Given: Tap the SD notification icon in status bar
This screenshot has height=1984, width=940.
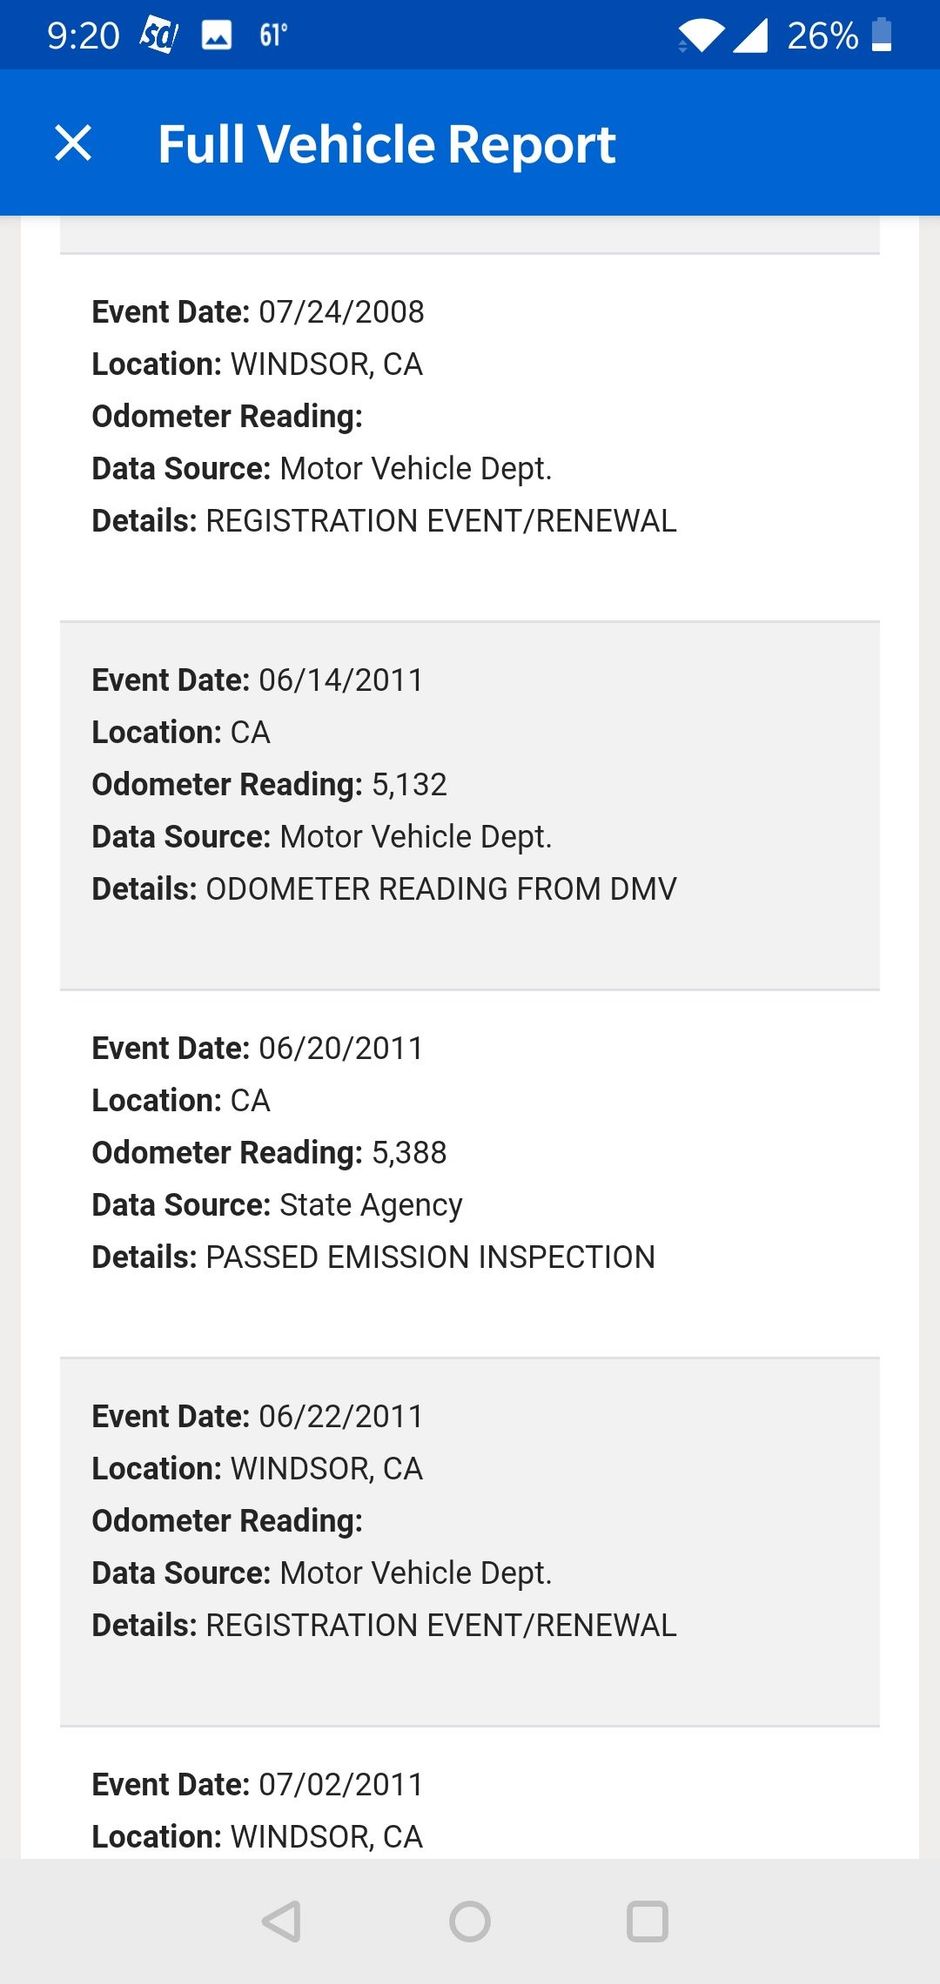Looking at the screenshot, I should coord(159,36).
